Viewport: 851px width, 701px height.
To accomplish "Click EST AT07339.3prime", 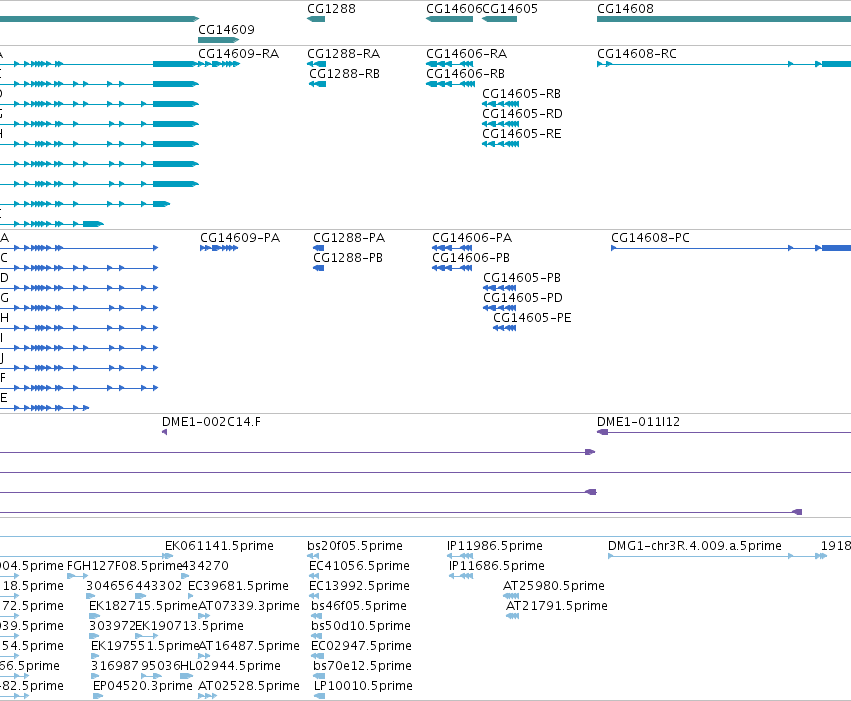I will [249, 606].
